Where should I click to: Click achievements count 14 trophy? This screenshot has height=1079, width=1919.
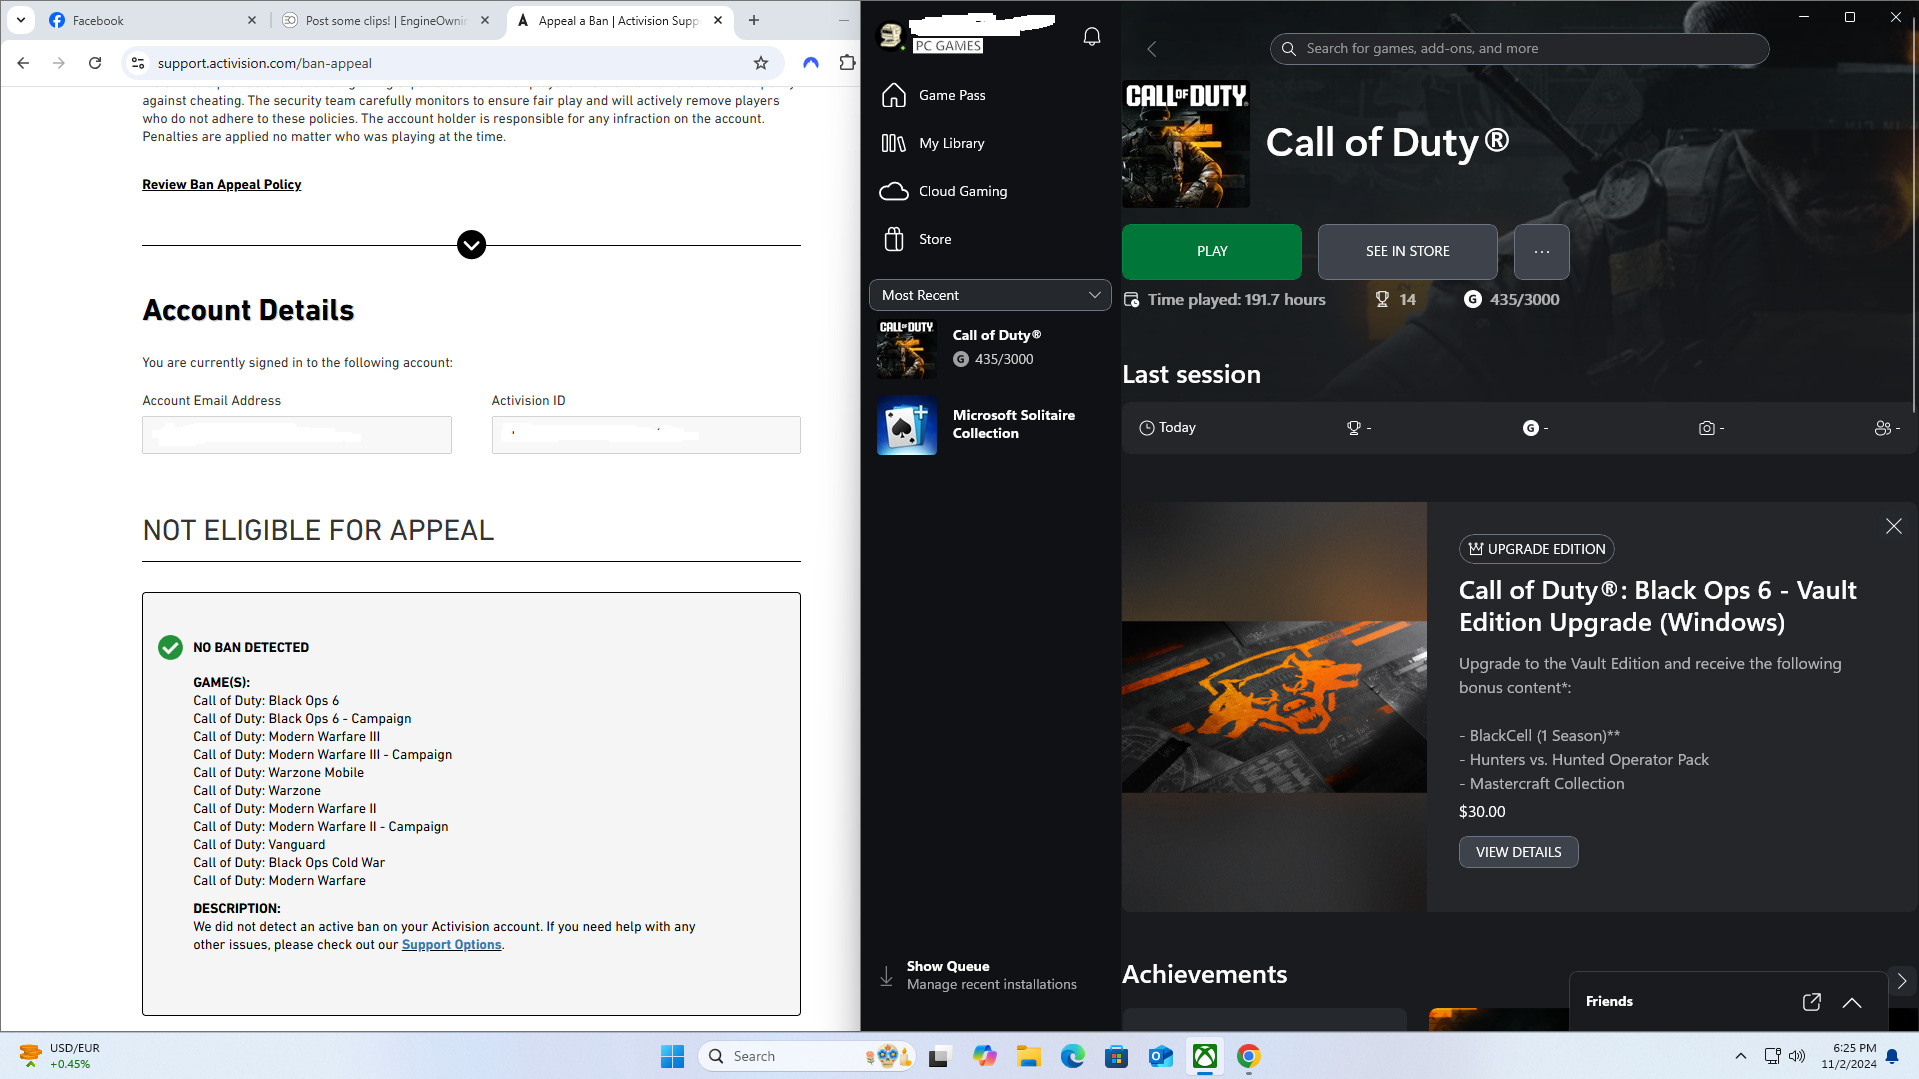1396,299
